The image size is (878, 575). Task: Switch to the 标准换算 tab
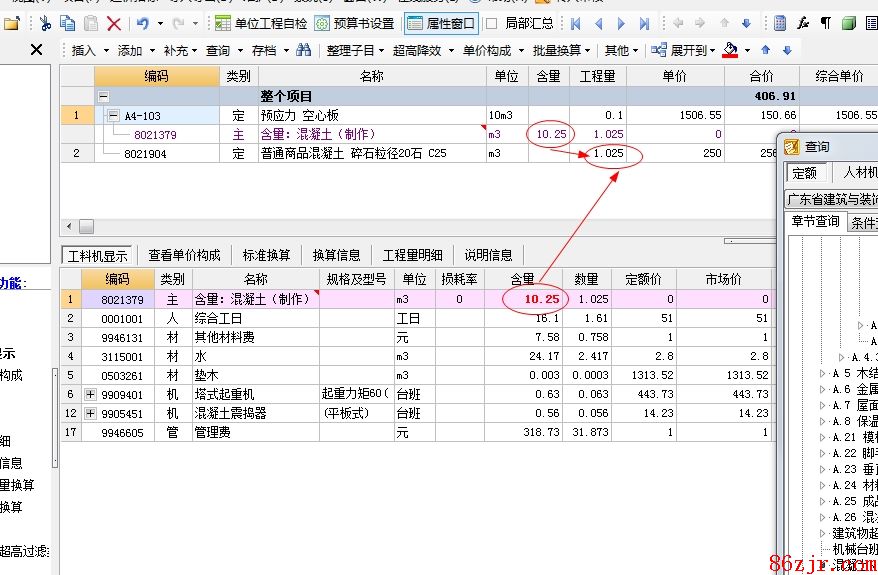pyautogui.click(x=267, y=255)
